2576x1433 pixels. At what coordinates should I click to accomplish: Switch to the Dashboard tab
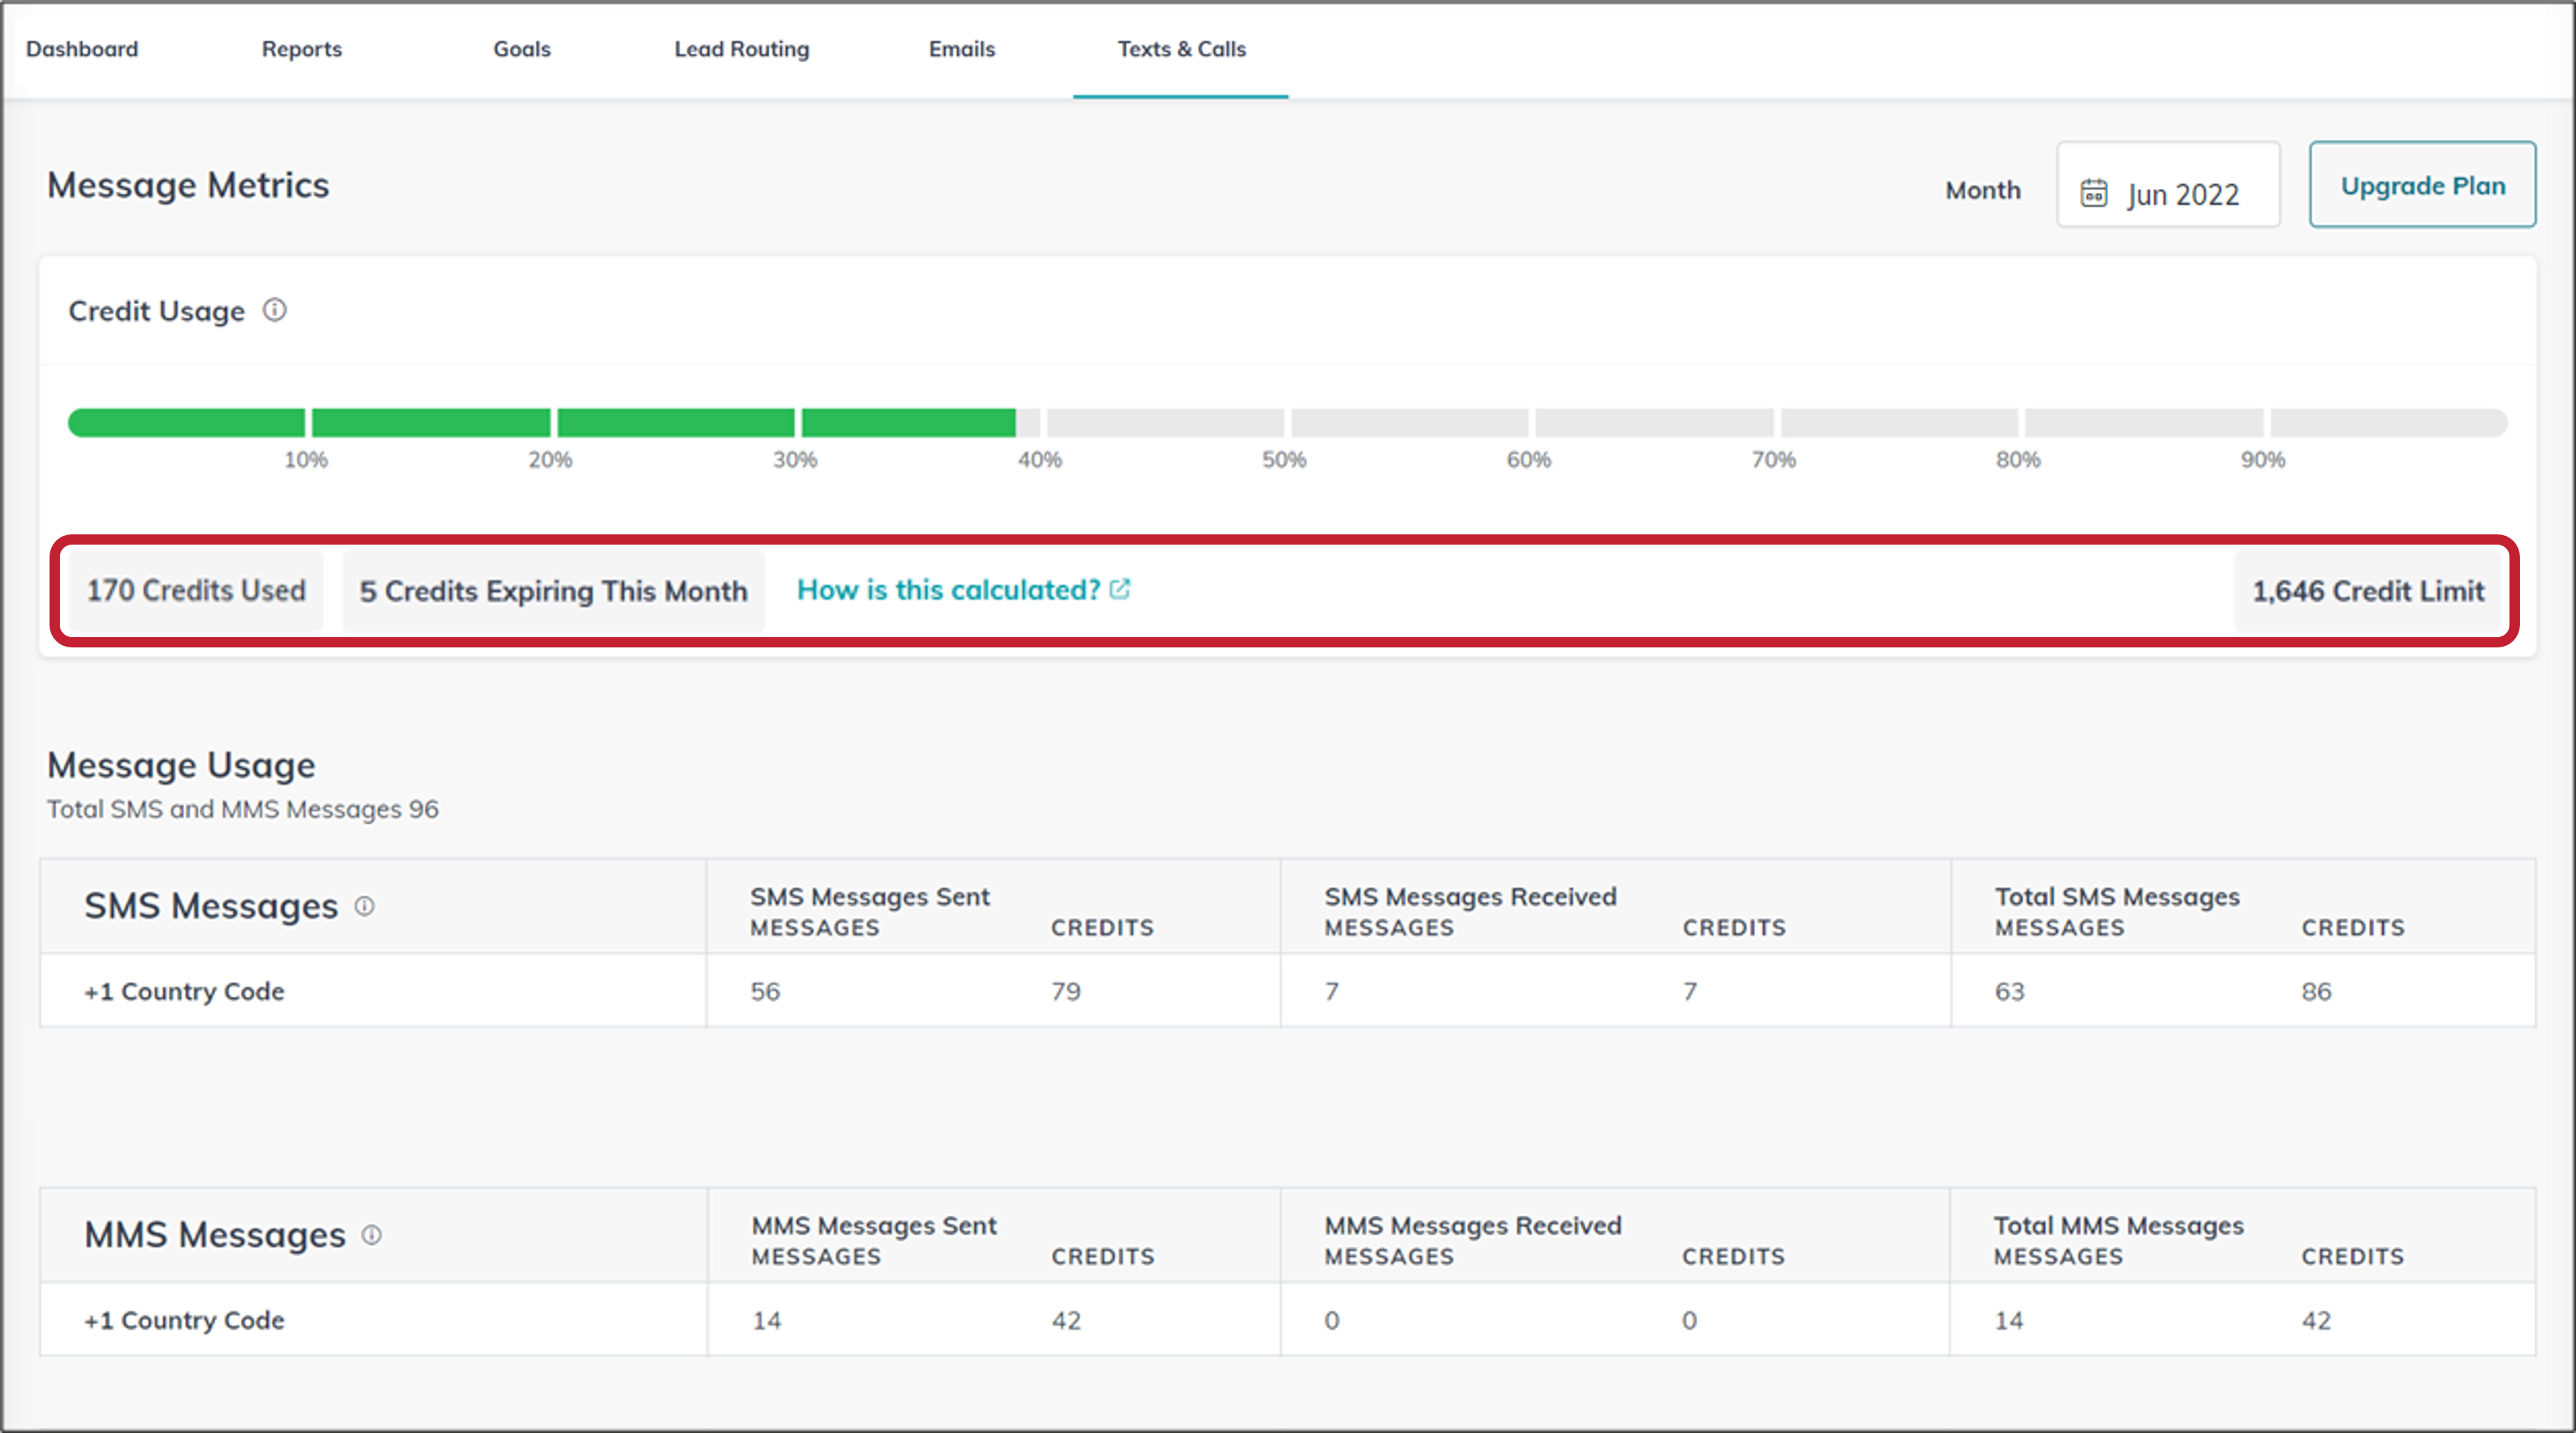tap(82, 48)
